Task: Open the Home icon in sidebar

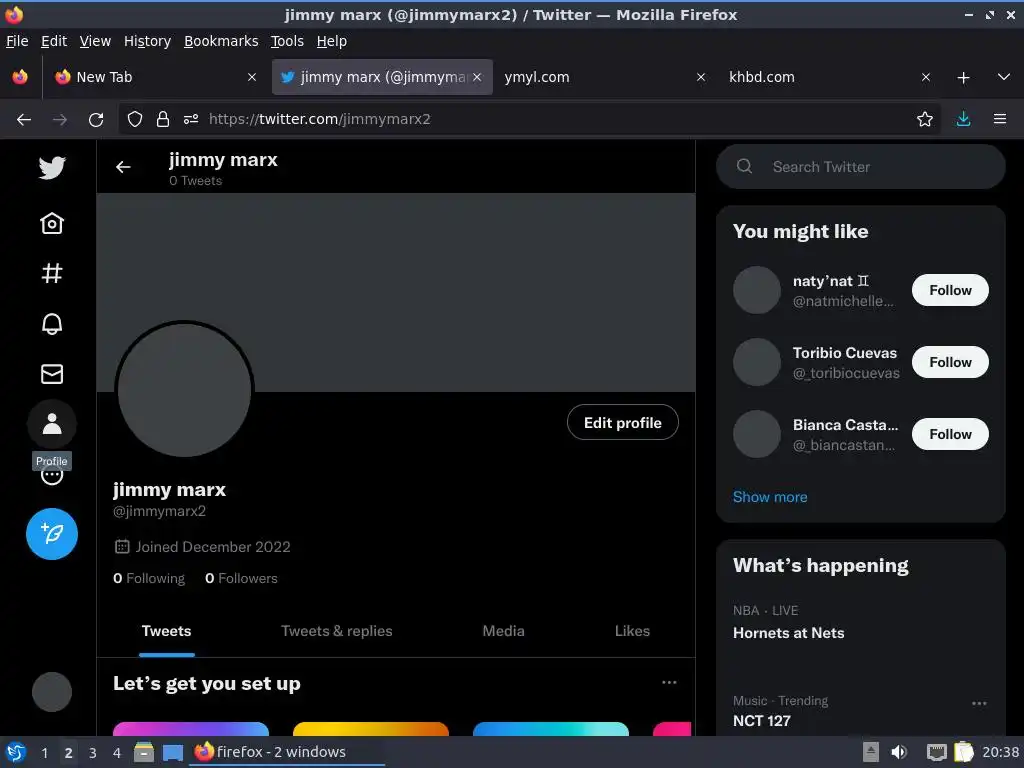Action: (52, 223)
